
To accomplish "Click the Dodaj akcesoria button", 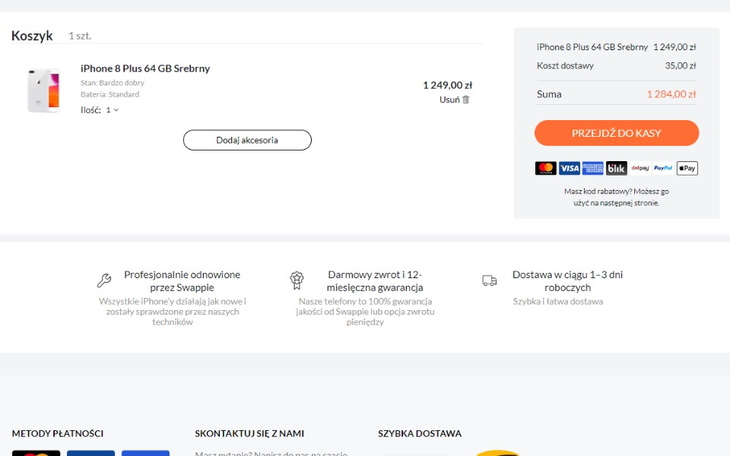I will coord(247,140).
